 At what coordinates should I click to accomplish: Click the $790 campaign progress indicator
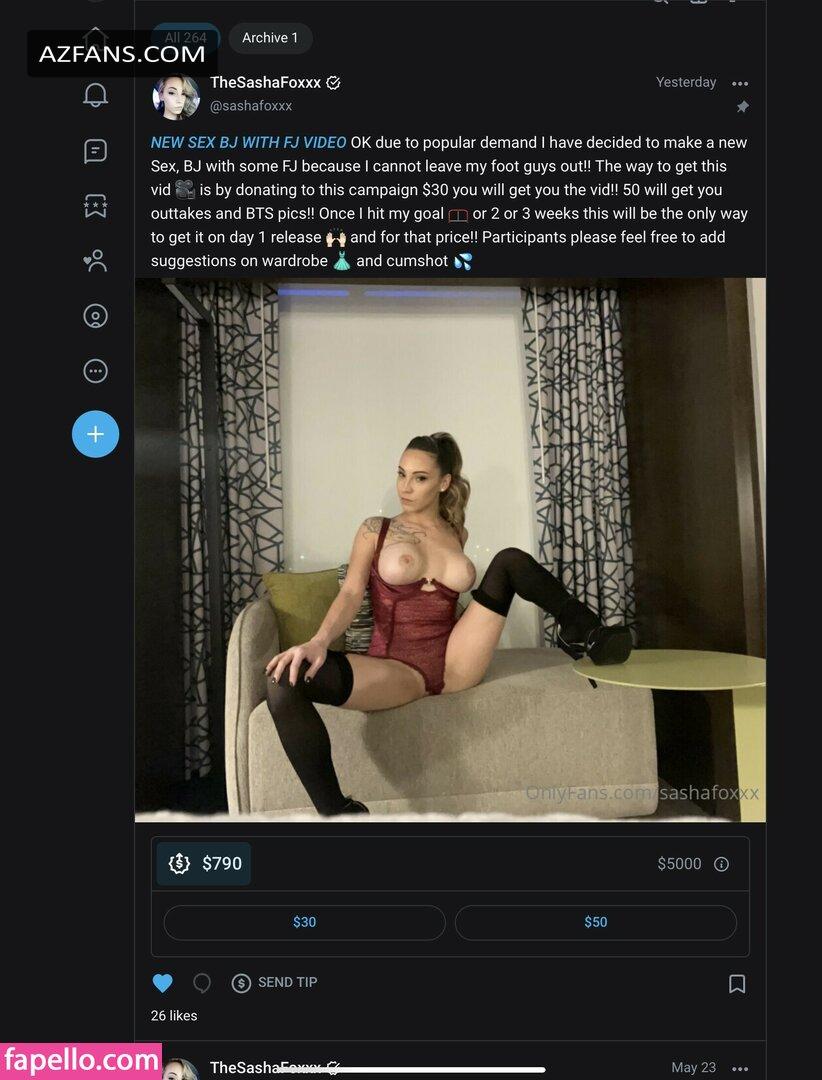point(204,864)
